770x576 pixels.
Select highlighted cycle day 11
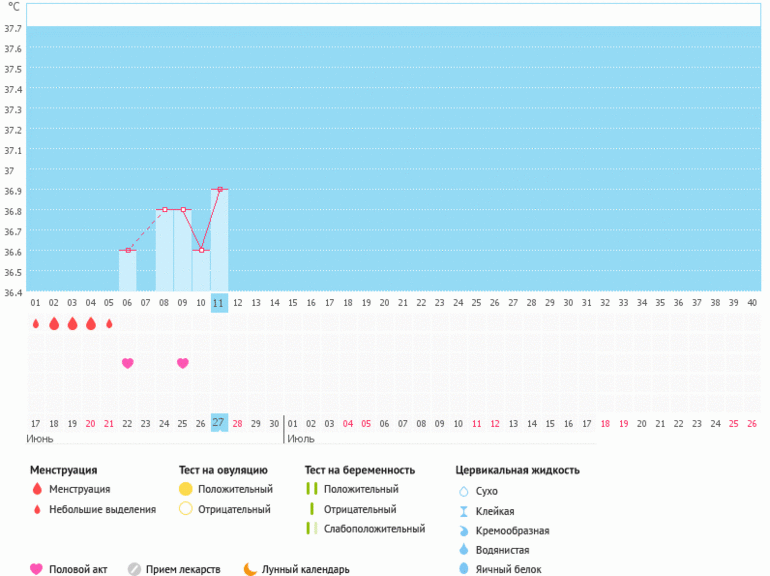(219, 303)
